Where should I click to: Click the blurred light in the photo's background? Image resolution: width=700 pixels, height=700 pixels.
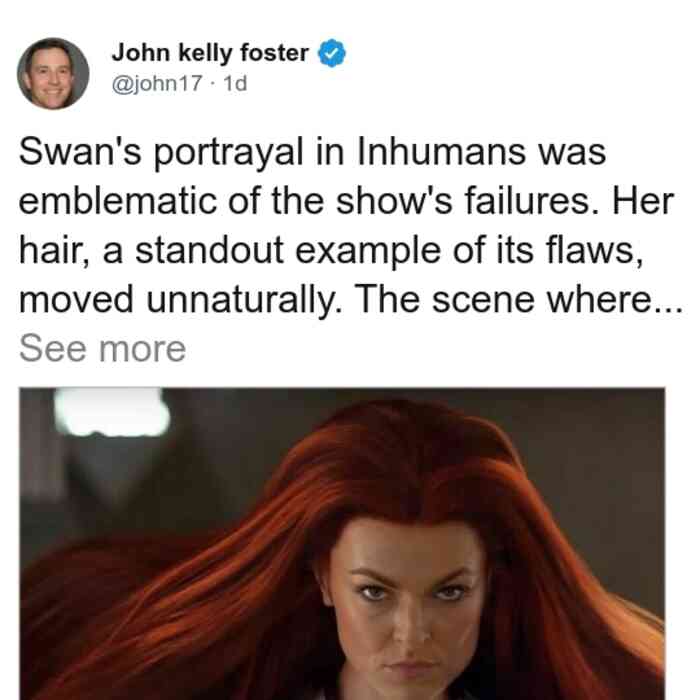112,412
